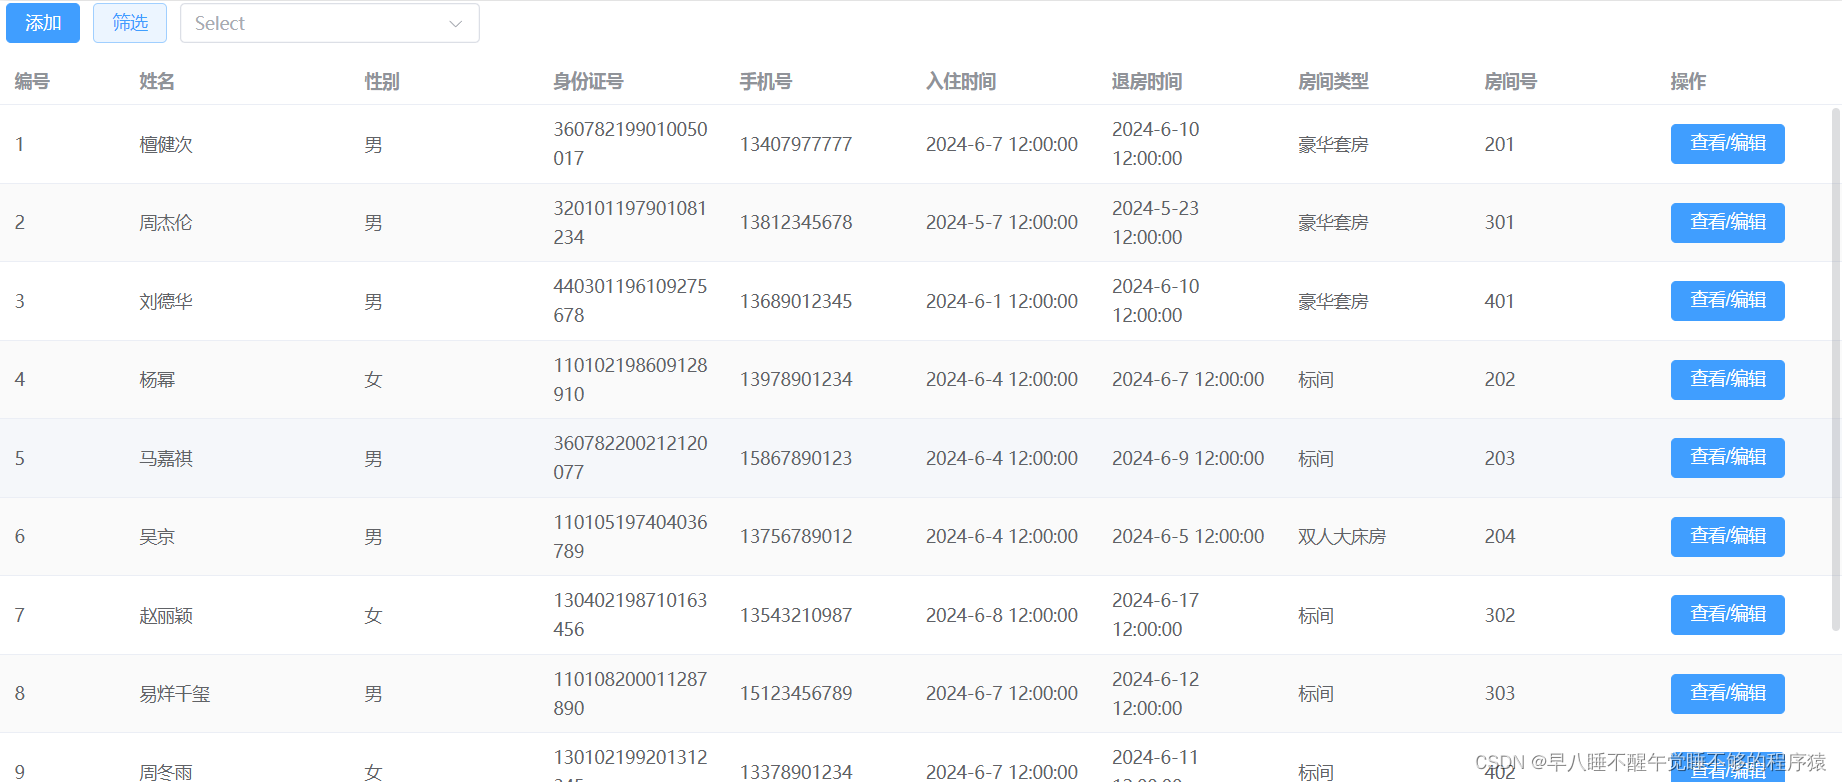The image size is (1842, 782).
Task: Click the 筛选 filter button
Action: pyautogui.click(x=130, y=23)
